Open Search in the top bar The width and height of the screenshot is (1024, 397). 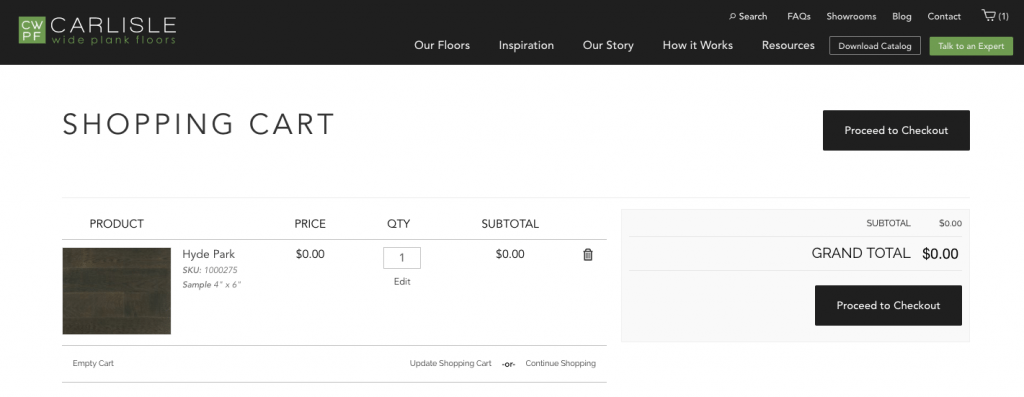(x=748, y=16)
